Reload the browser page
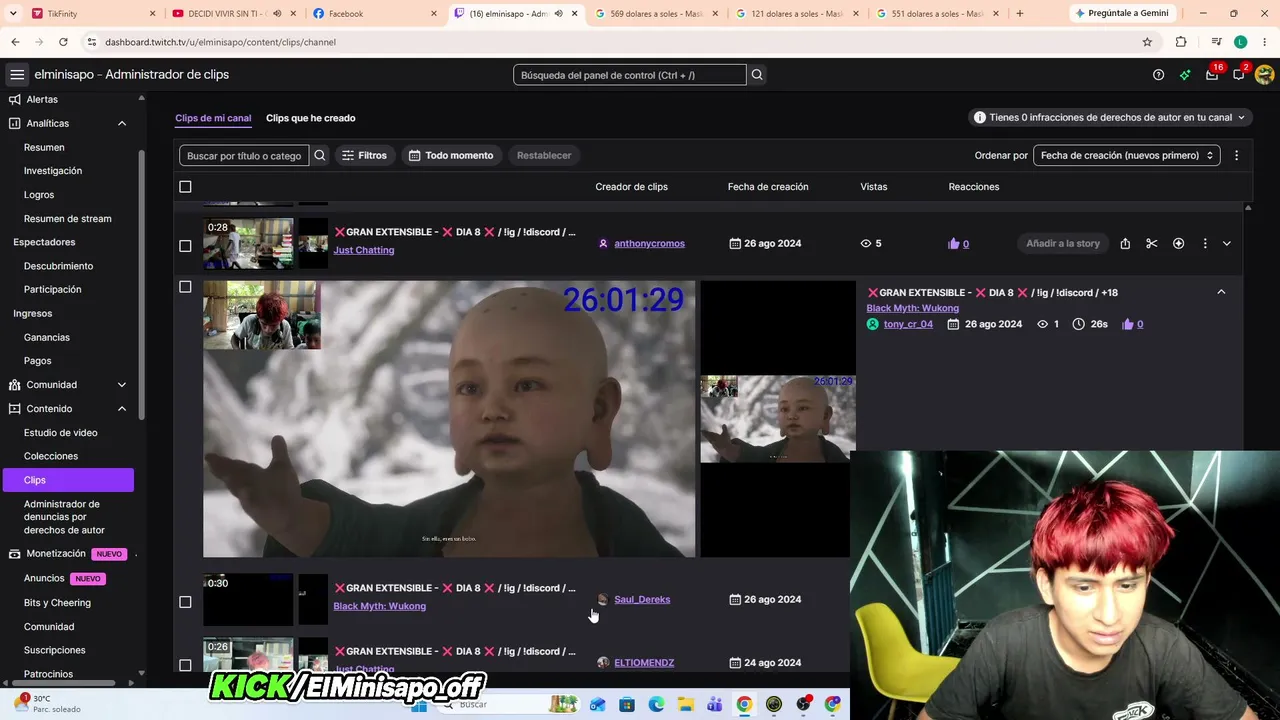 (63, 42)
